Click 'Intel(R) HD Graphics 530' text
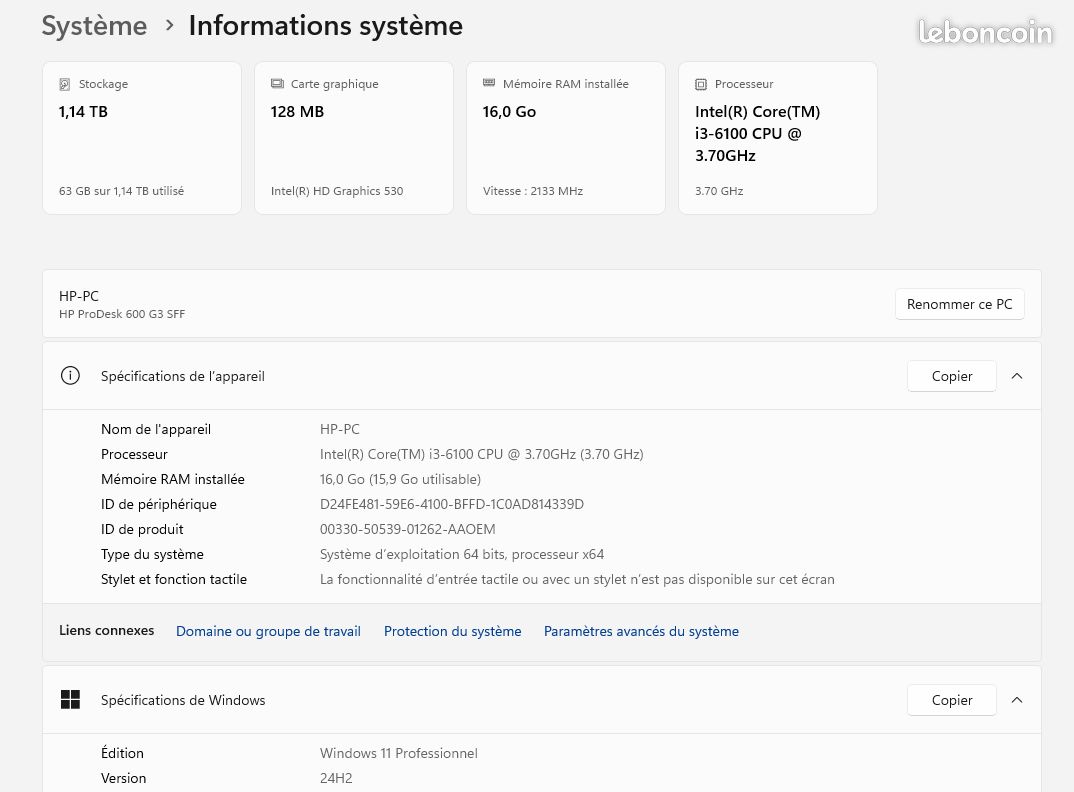 pyautogui.click(x=337, y=191)
